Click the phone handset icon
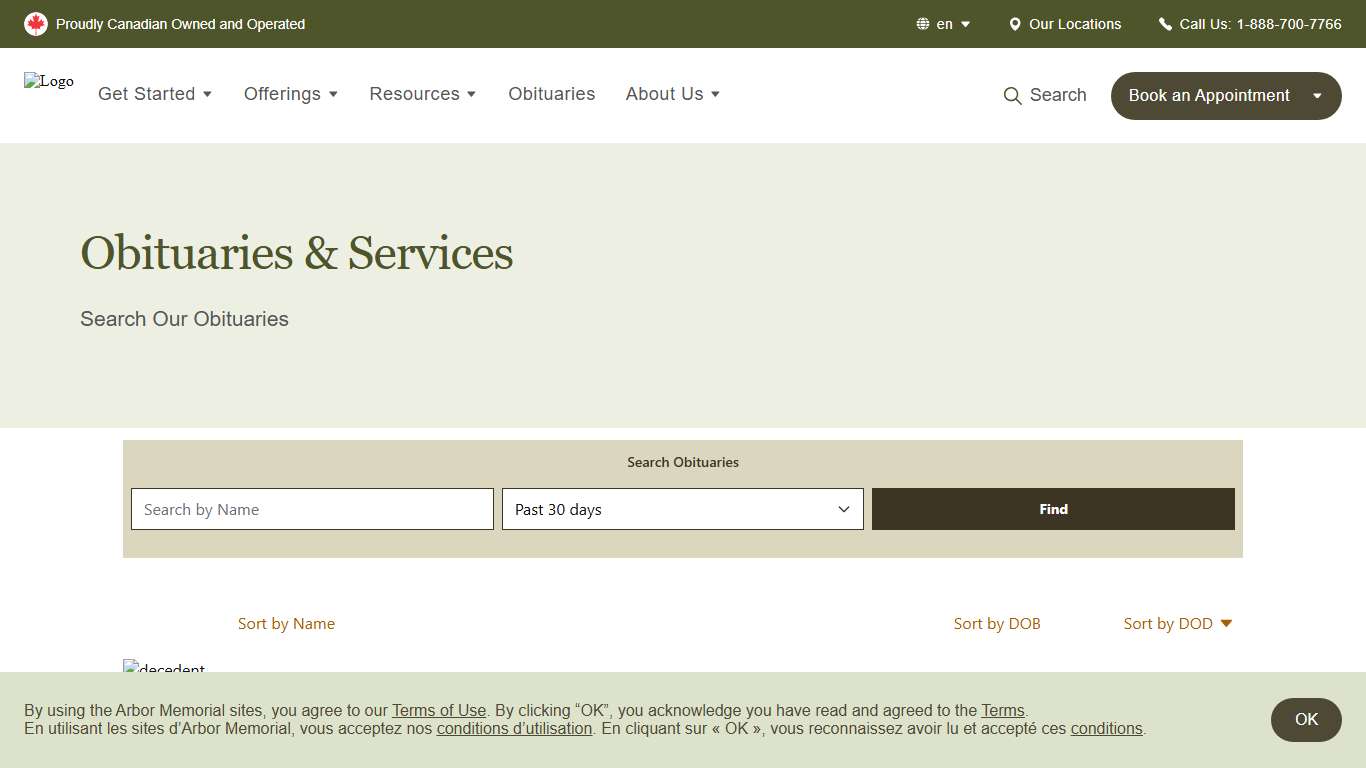Image resolution: width=1366 pixels, height=768 pixels. click(x=1165, y=24)
